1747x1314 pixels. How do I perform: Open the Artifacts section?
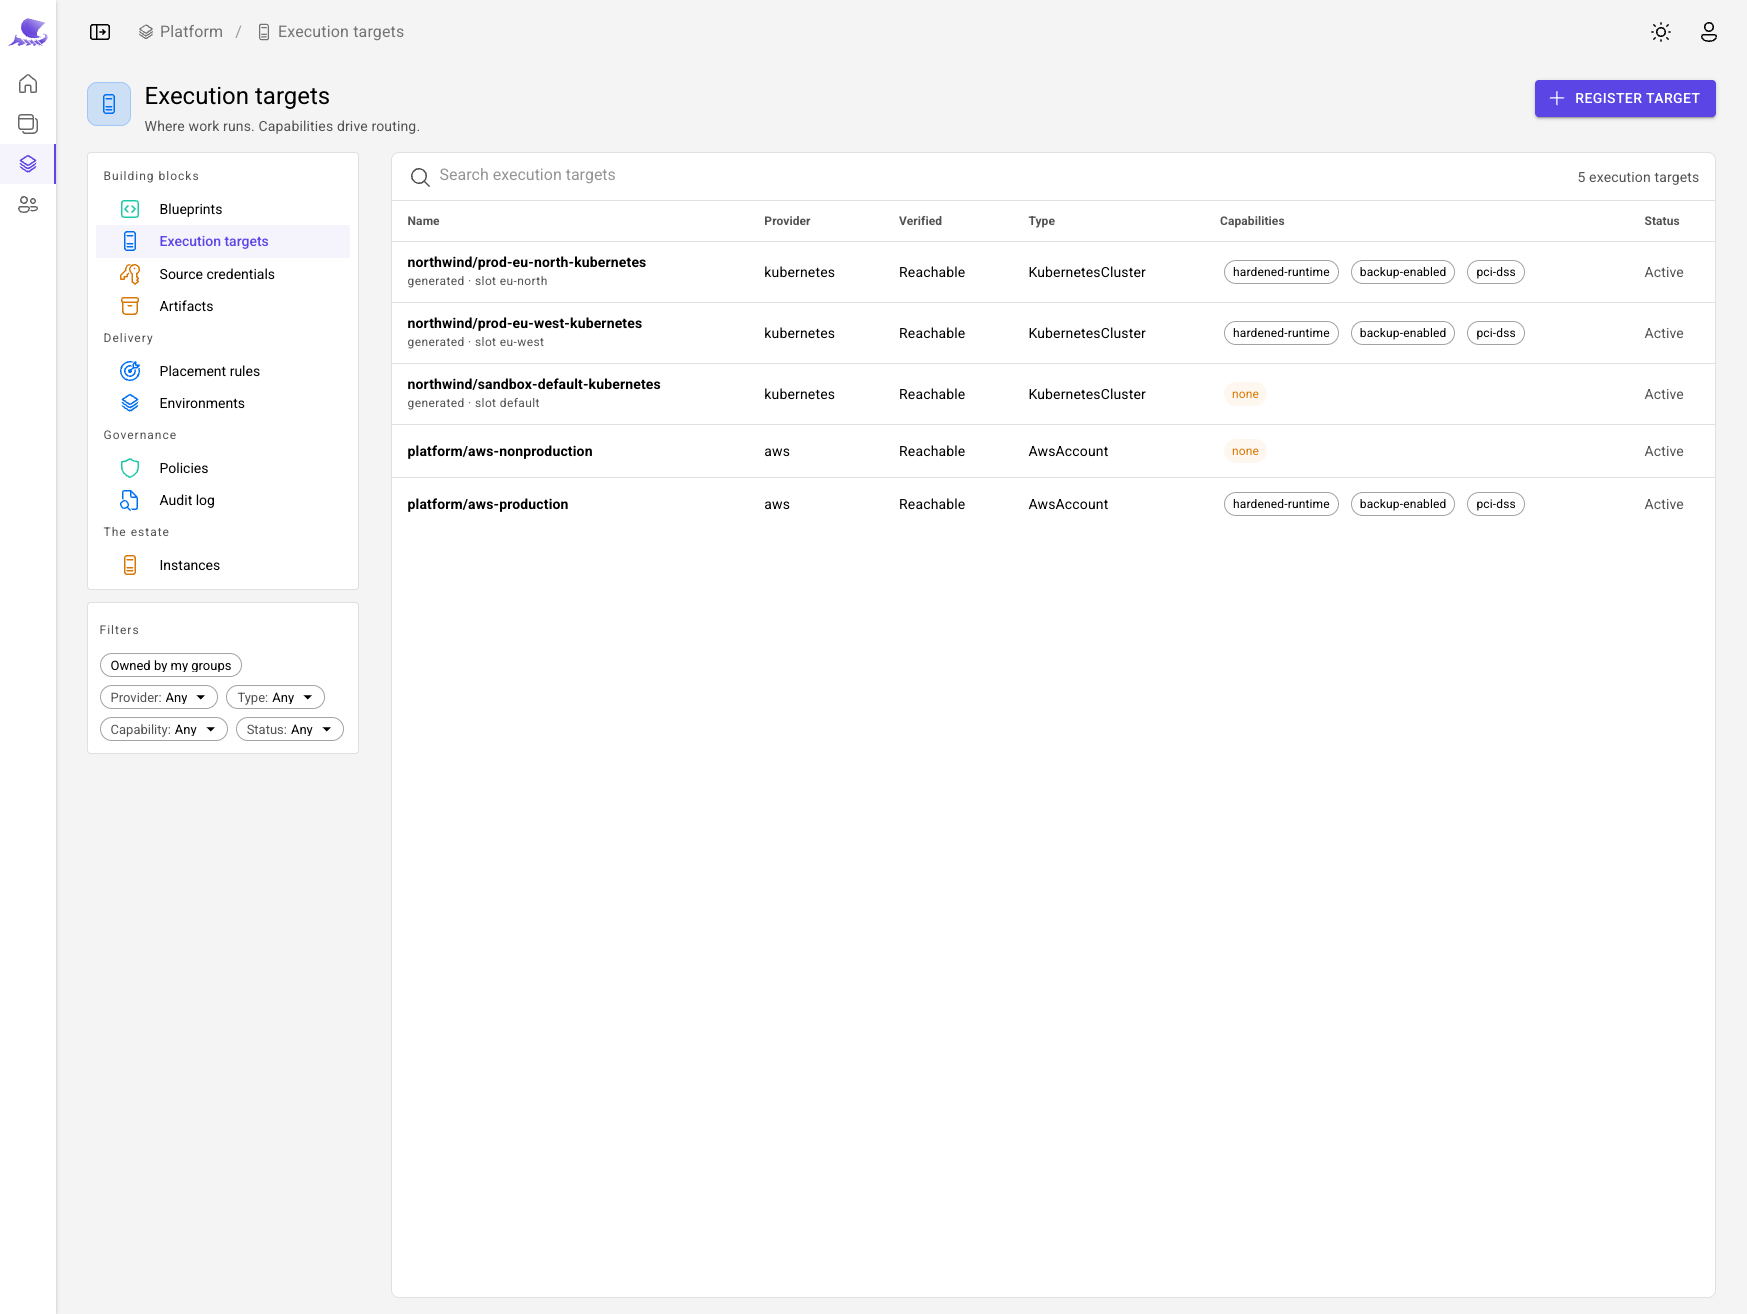[x=223, y=306]
